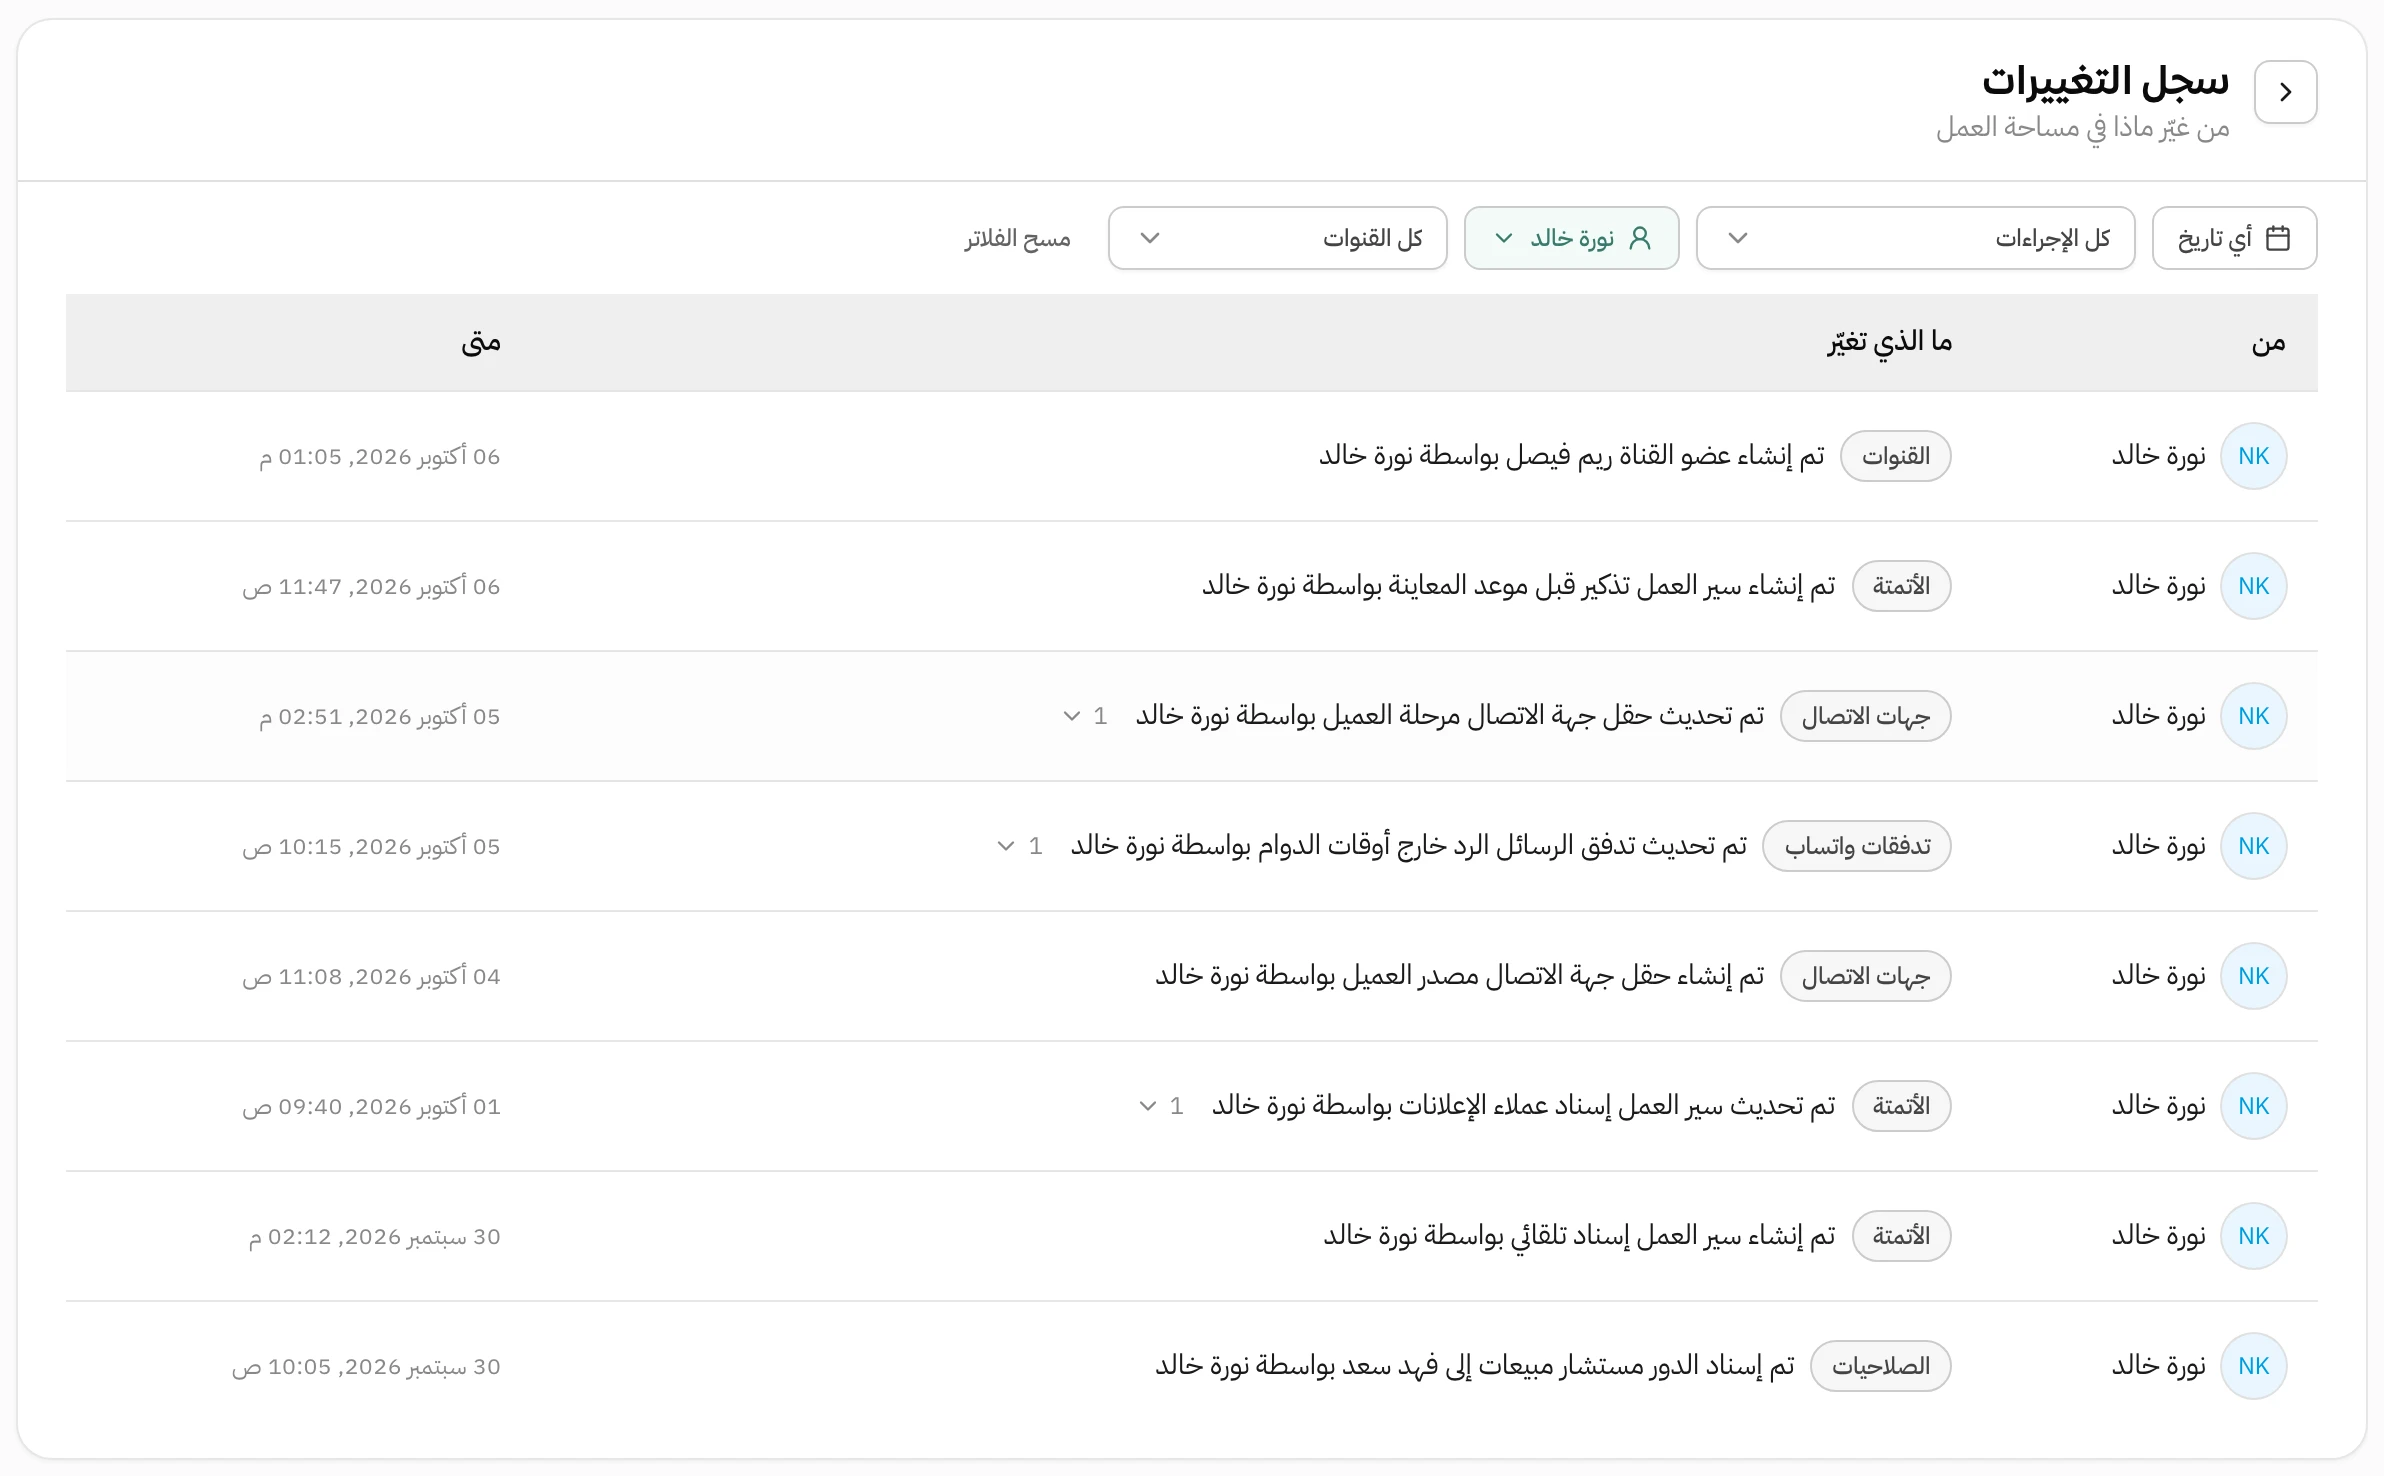Click timestamp 01 أكتوبر 2026, 09:40 ص
Viewport: 2384px width, 1476px height.
(x=371, y=1107)
